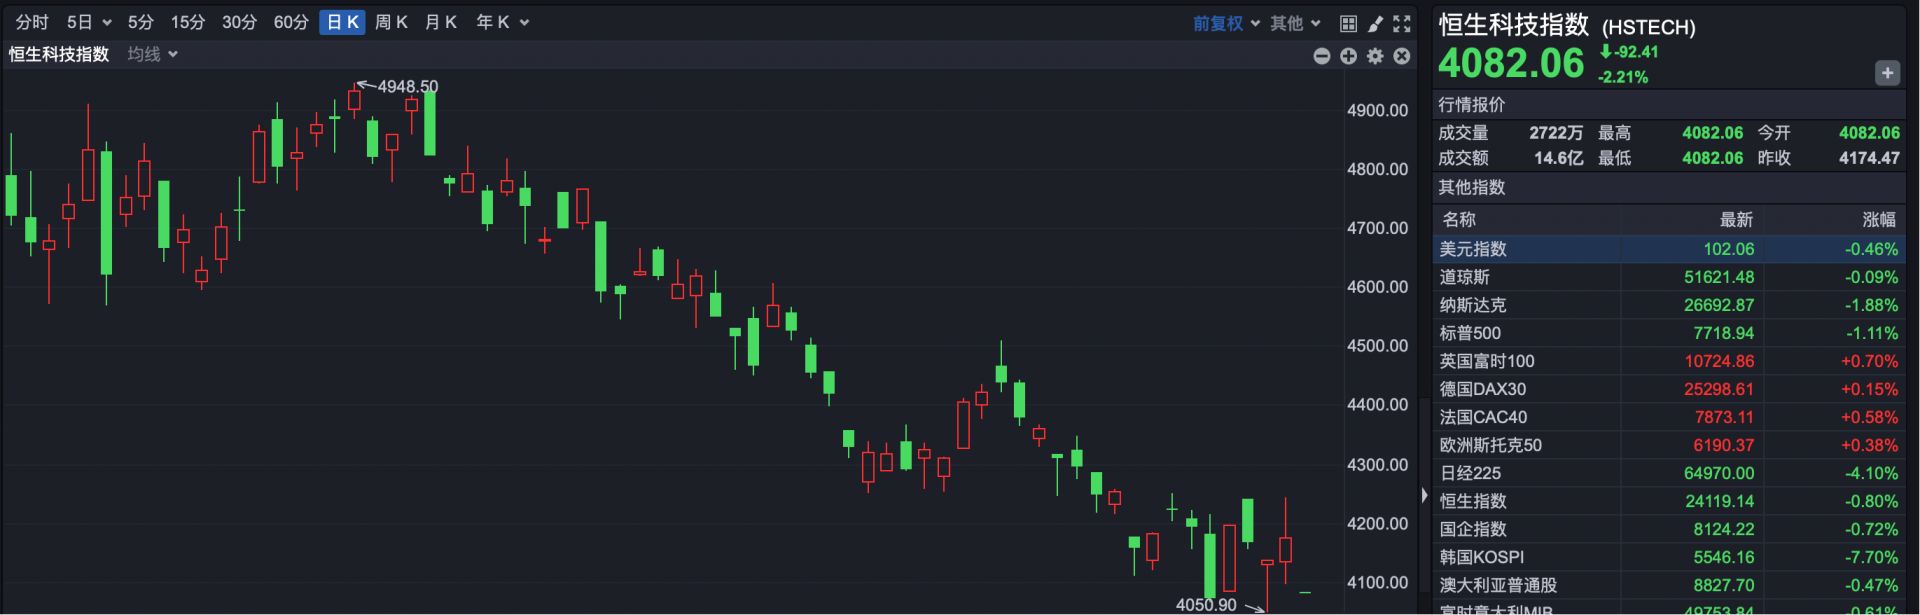Click the 4082.06 current price
The image size is (1920, 615).
[1511, 64]
